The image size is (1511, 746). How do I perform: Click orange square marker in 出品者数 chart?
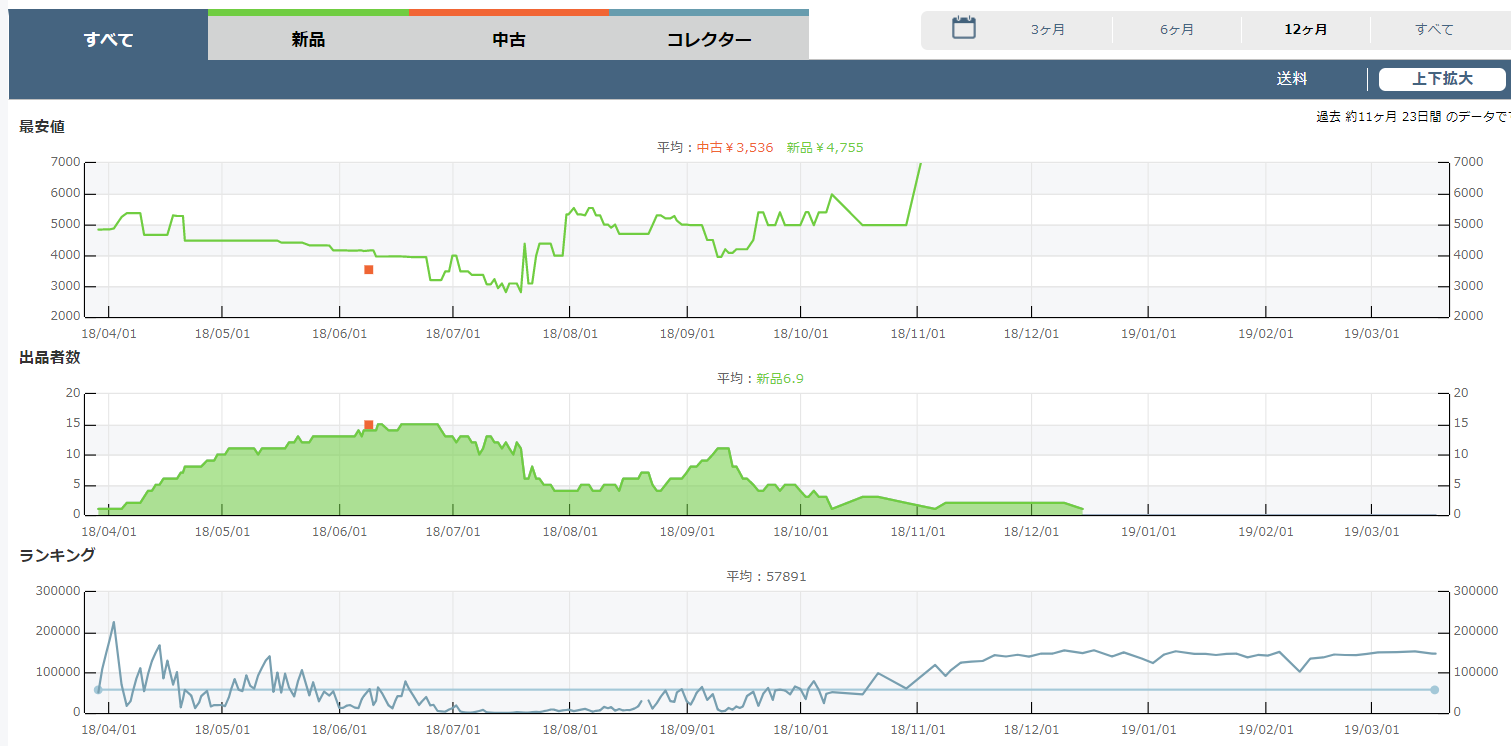369,425
